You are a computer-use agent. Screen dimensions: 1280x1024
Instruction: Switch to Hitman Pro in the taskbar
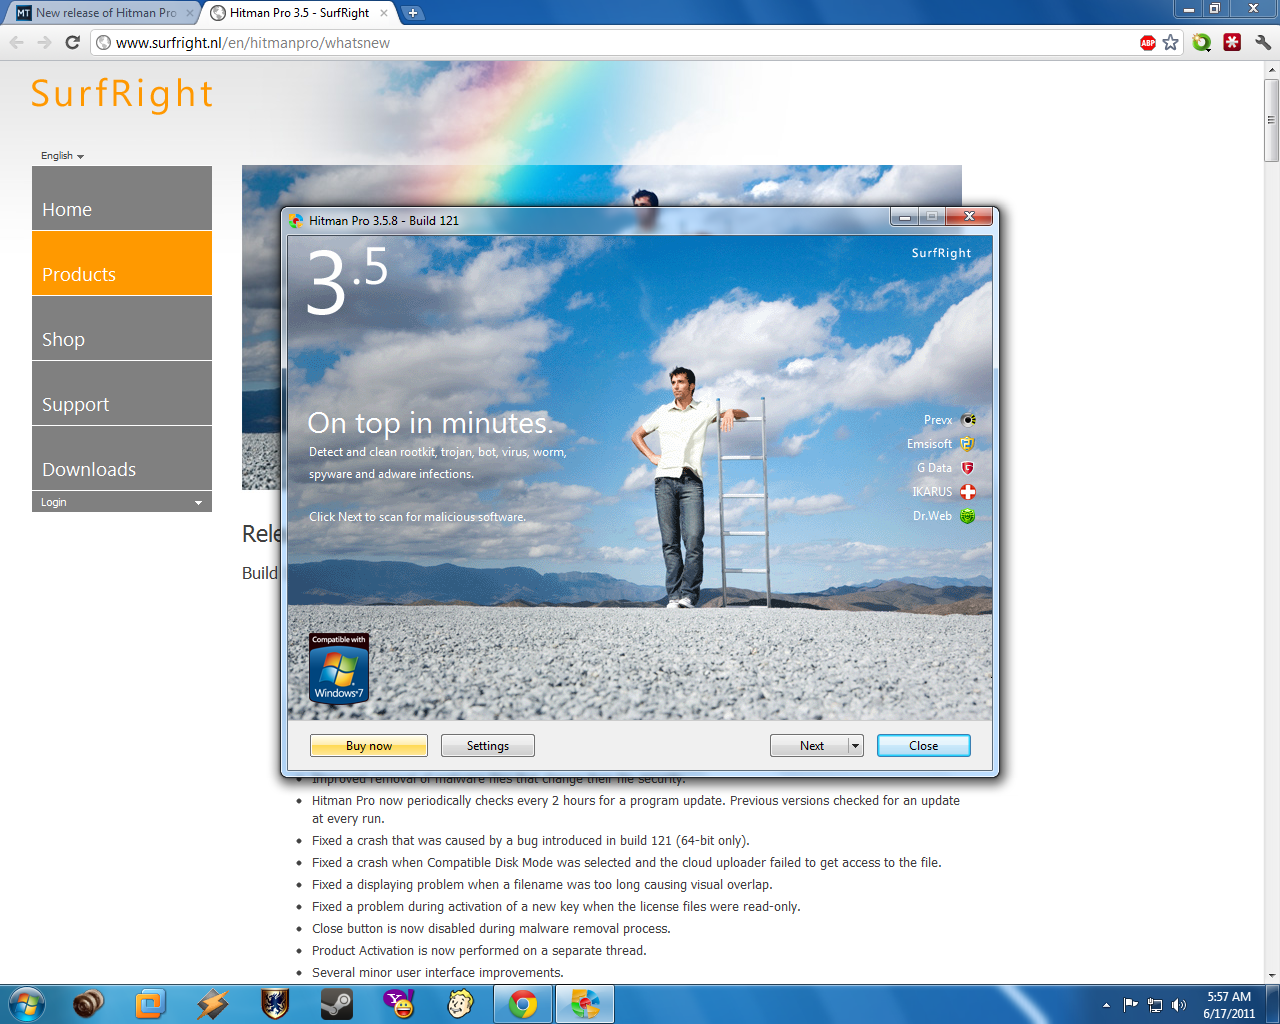[584, 1004]
